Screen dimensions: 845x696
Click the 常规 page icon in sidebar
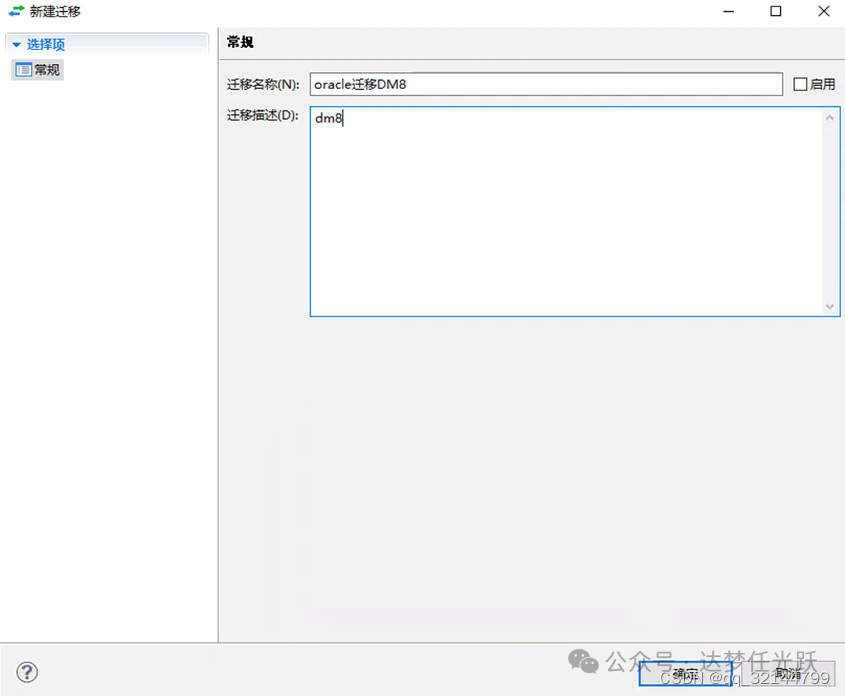click(23, 70)
